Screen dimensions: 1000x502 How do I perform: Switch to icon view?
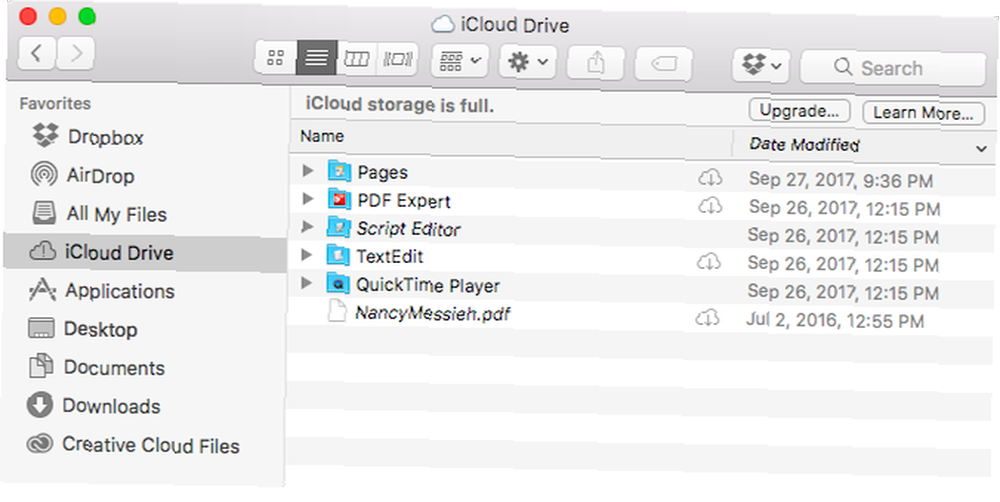pos(276,58)
